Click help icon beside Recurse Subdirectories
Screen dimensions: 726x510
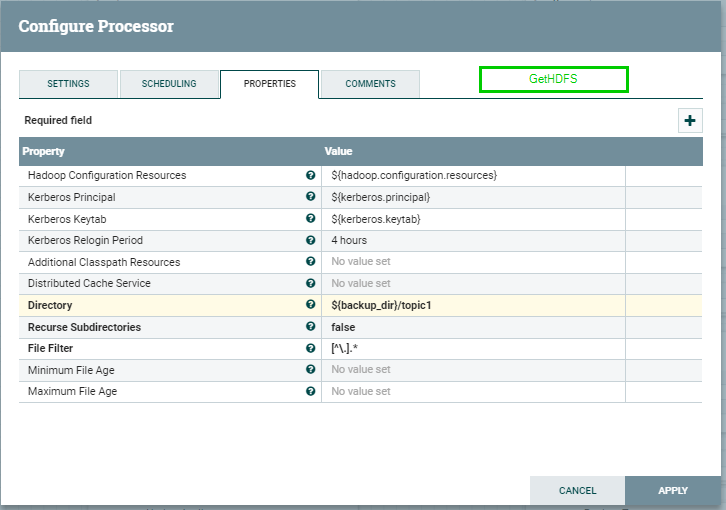310,327
